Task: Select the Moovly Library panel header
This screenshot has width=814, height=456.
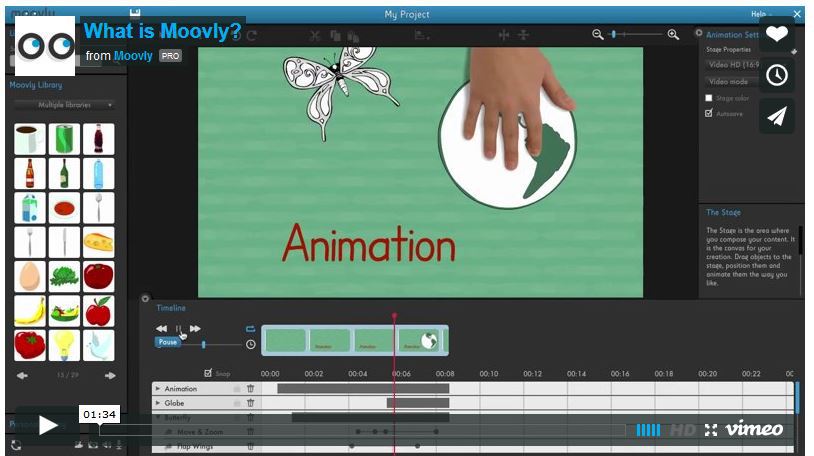Action: (x=36, y=85)
